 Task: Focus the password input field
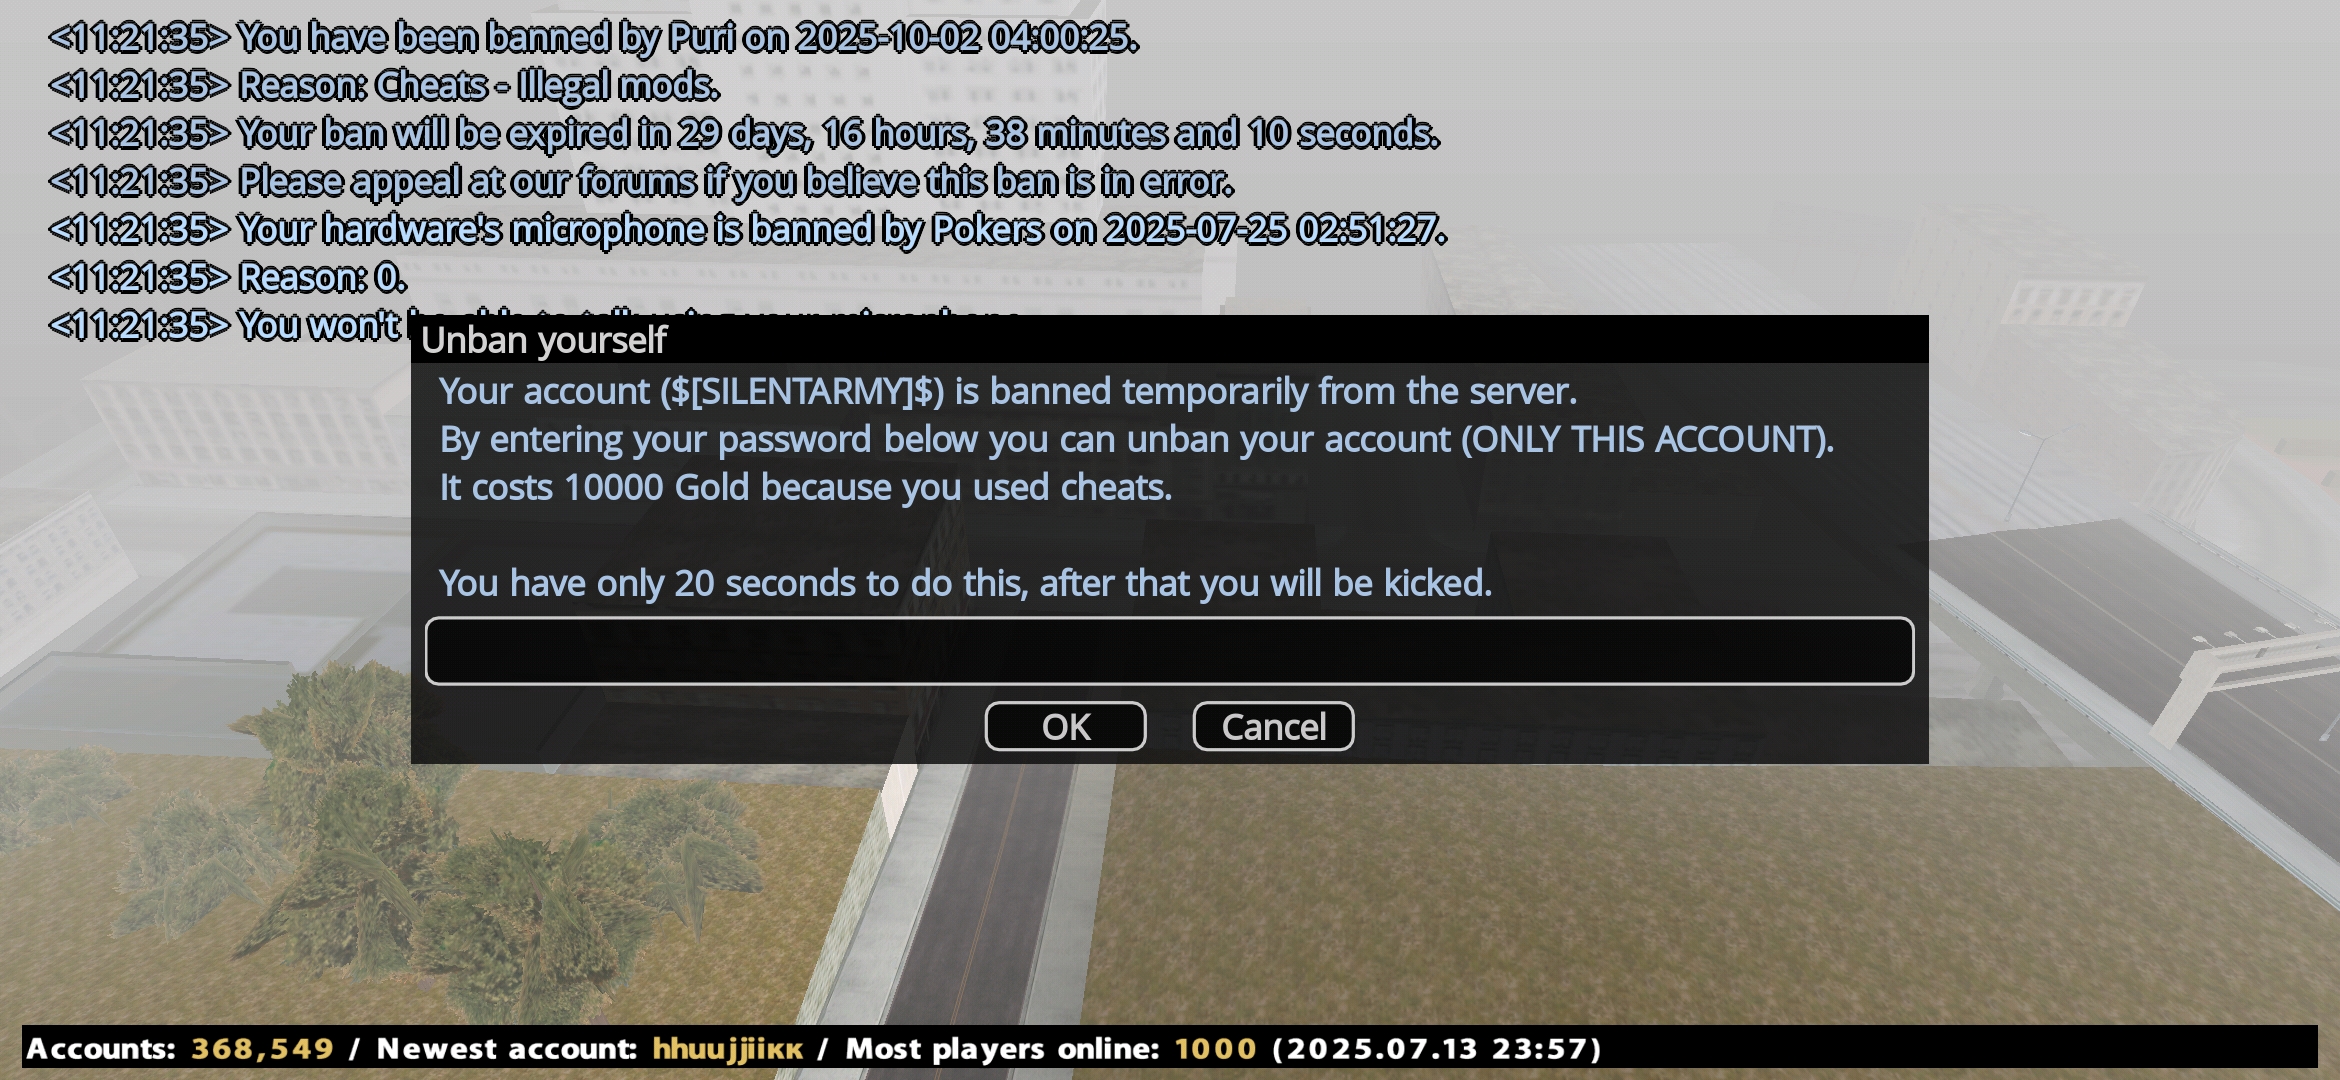pyautogui.click(x=1169, y=651)
